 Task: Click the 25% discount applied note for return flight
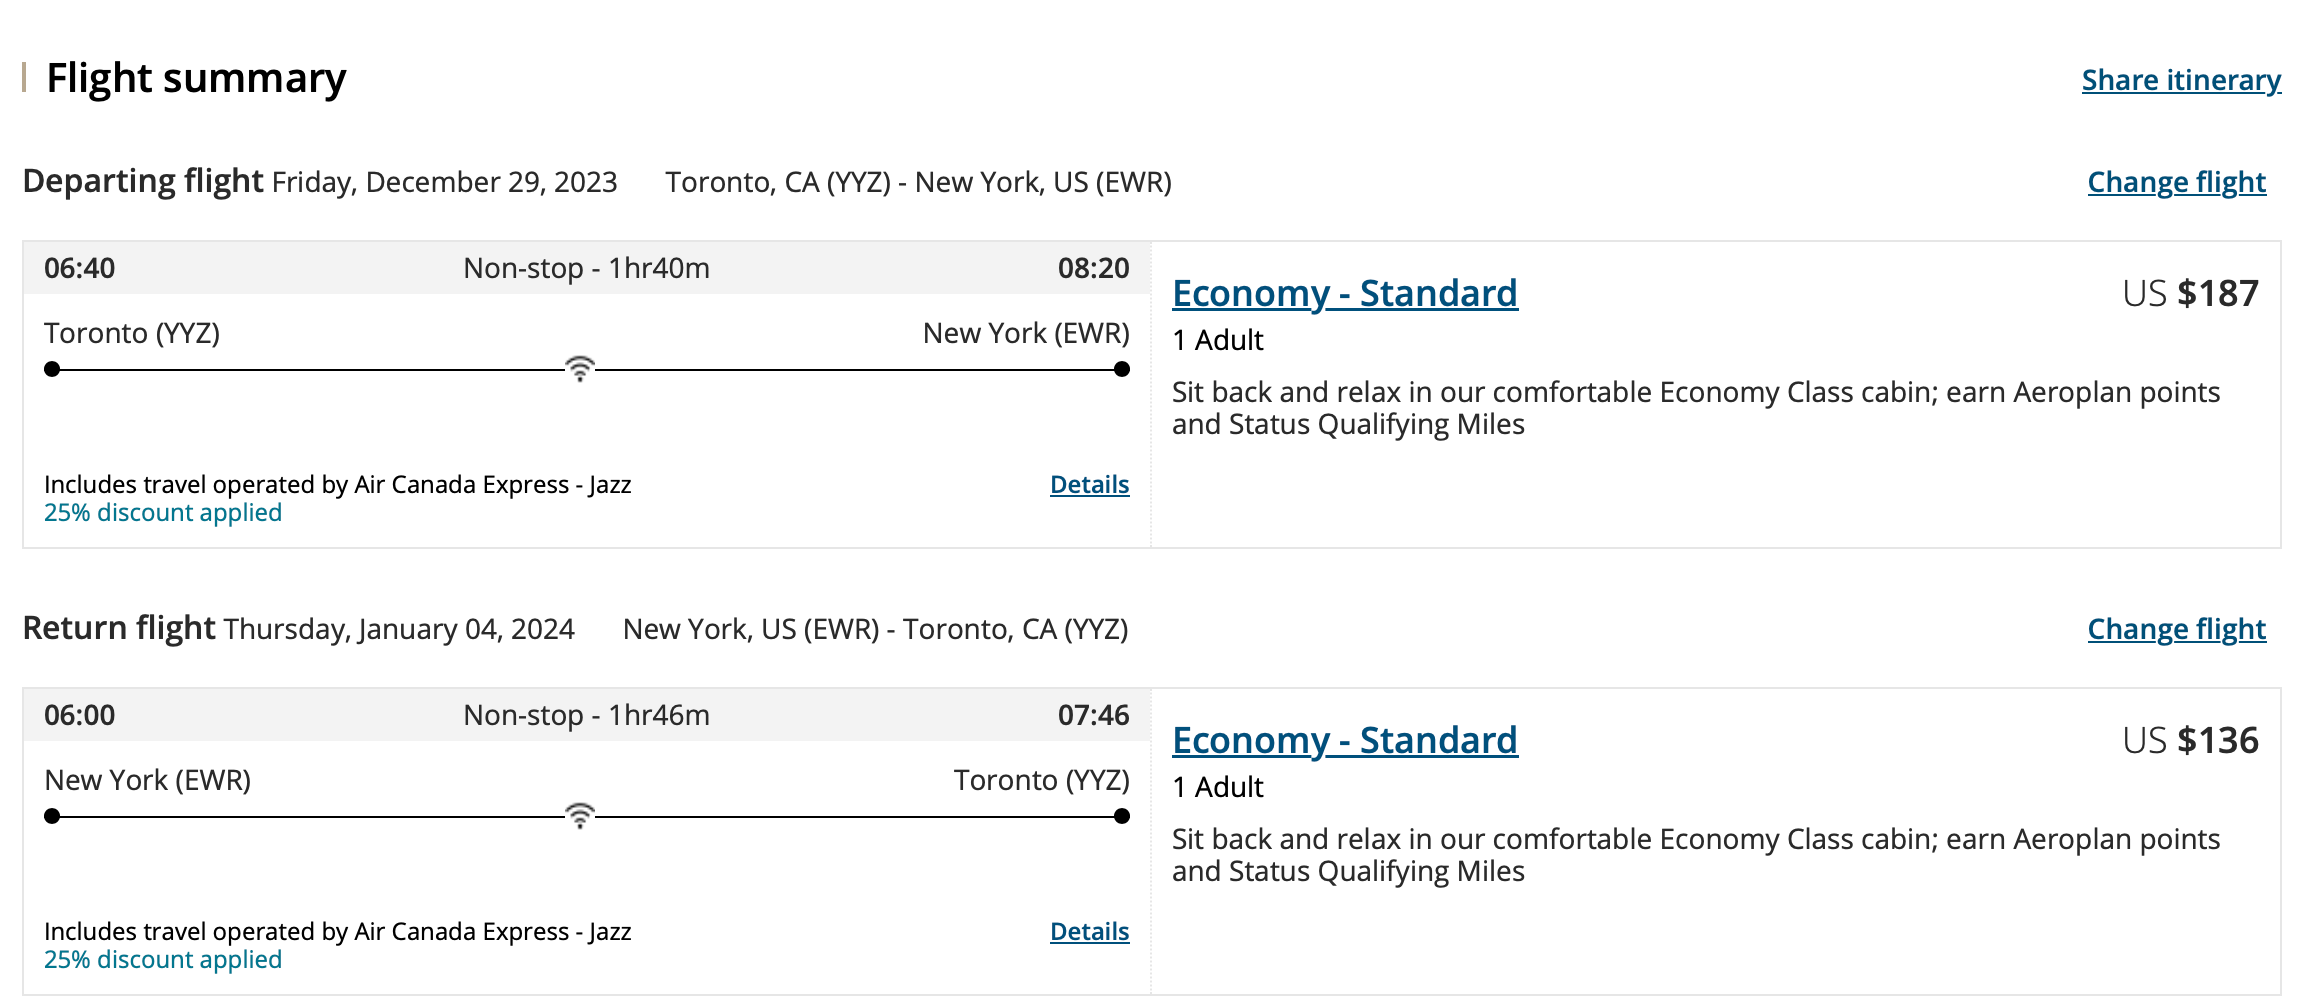coord(163,960)
